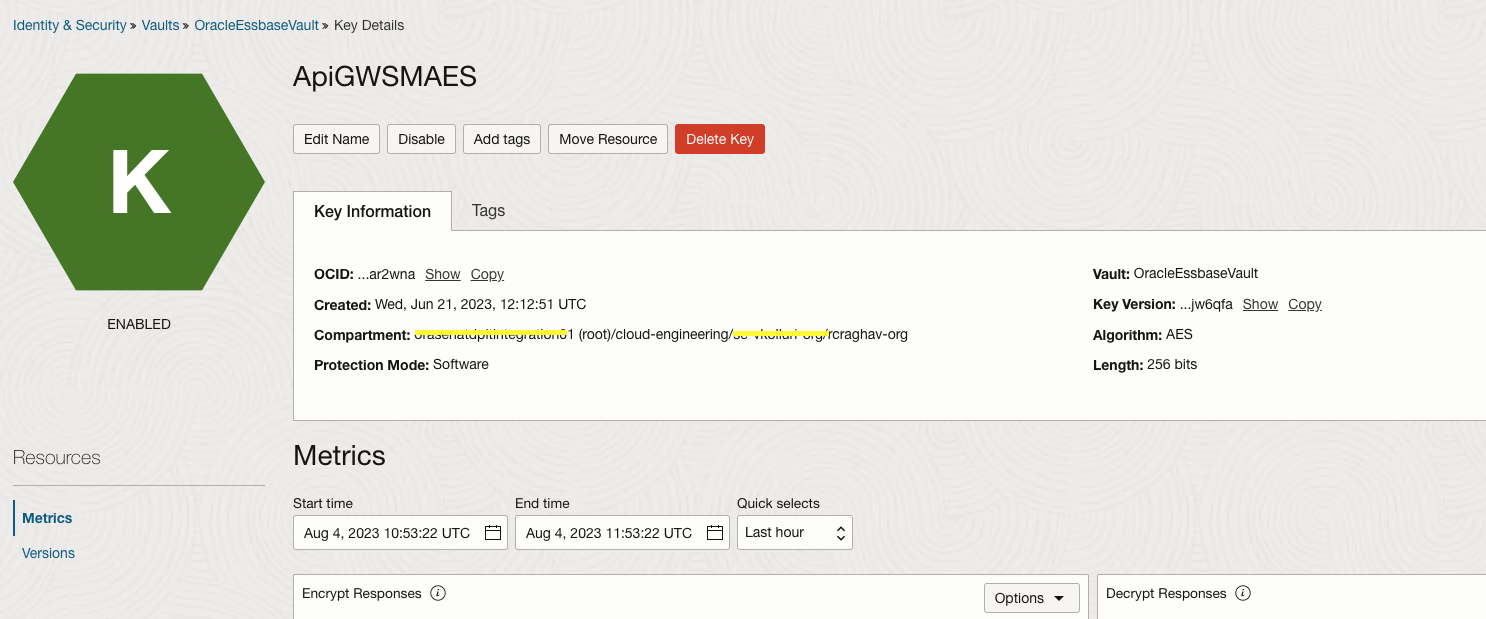Select the Key Information tab
The width and height of the screenshot is (1486, 619).
[x=372, y=211]
